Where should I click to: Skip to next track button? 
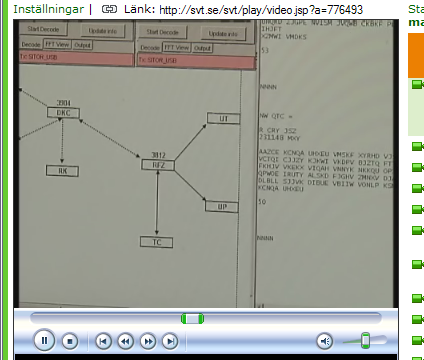point(170,341)
